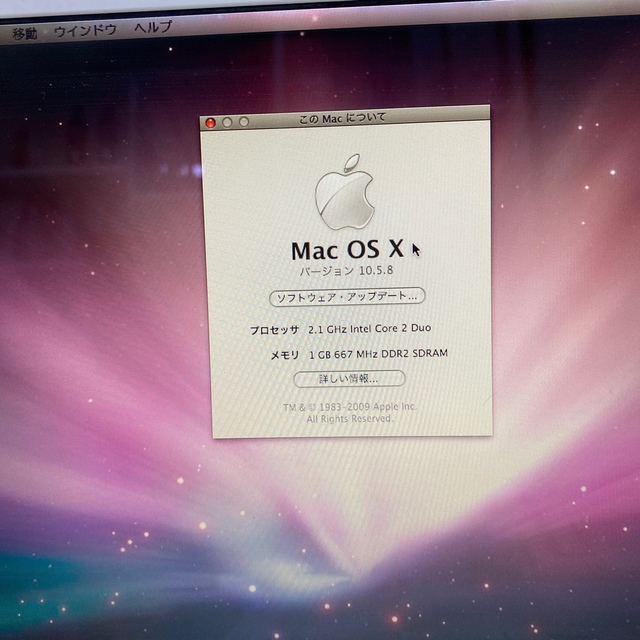This screenshot has width=640, height=640.
Task: Click the バージョン 10.5.8 text
Action: (347, 271)
